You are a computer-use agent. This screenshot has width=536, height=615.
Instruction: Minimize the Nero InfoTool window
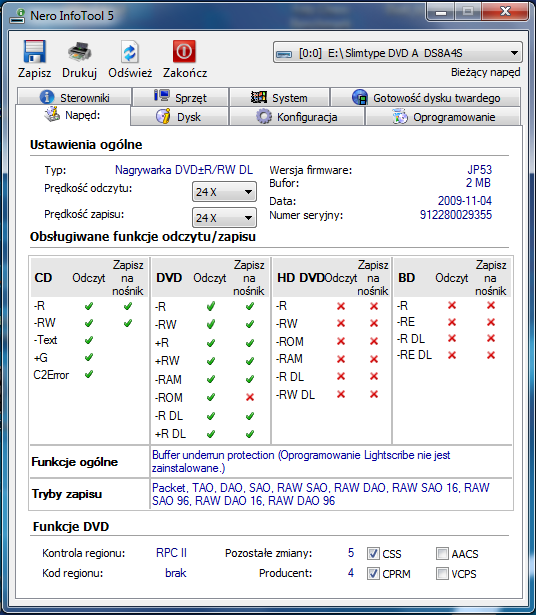pyautogui.click(x=440, y=13)
